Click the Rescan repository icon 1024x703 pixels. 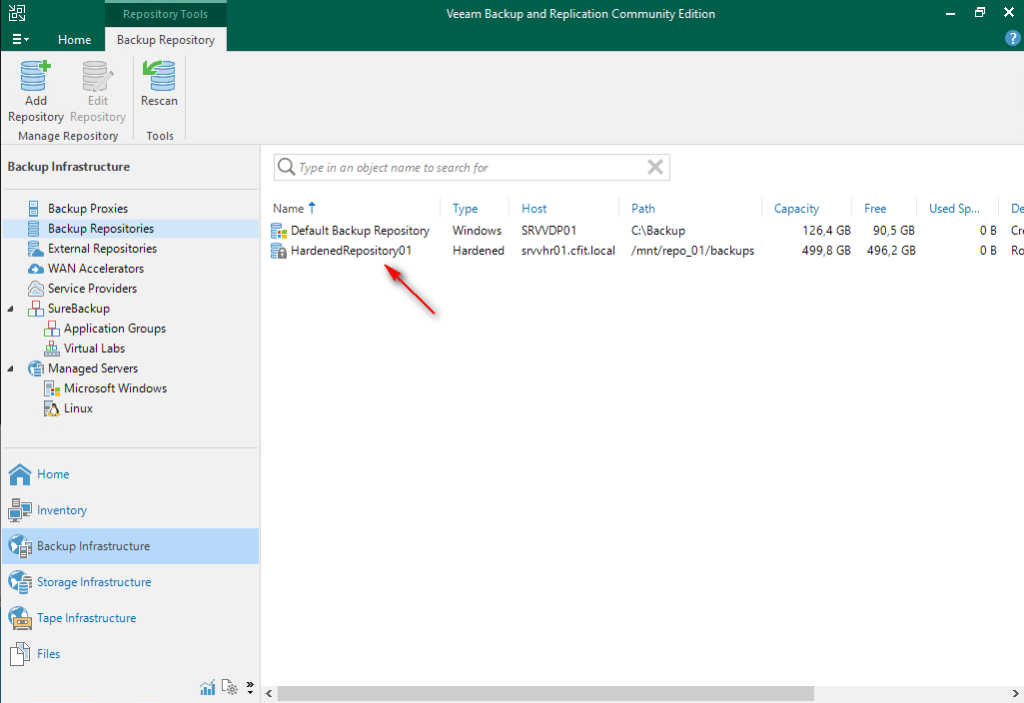click(x=159, y=77)
